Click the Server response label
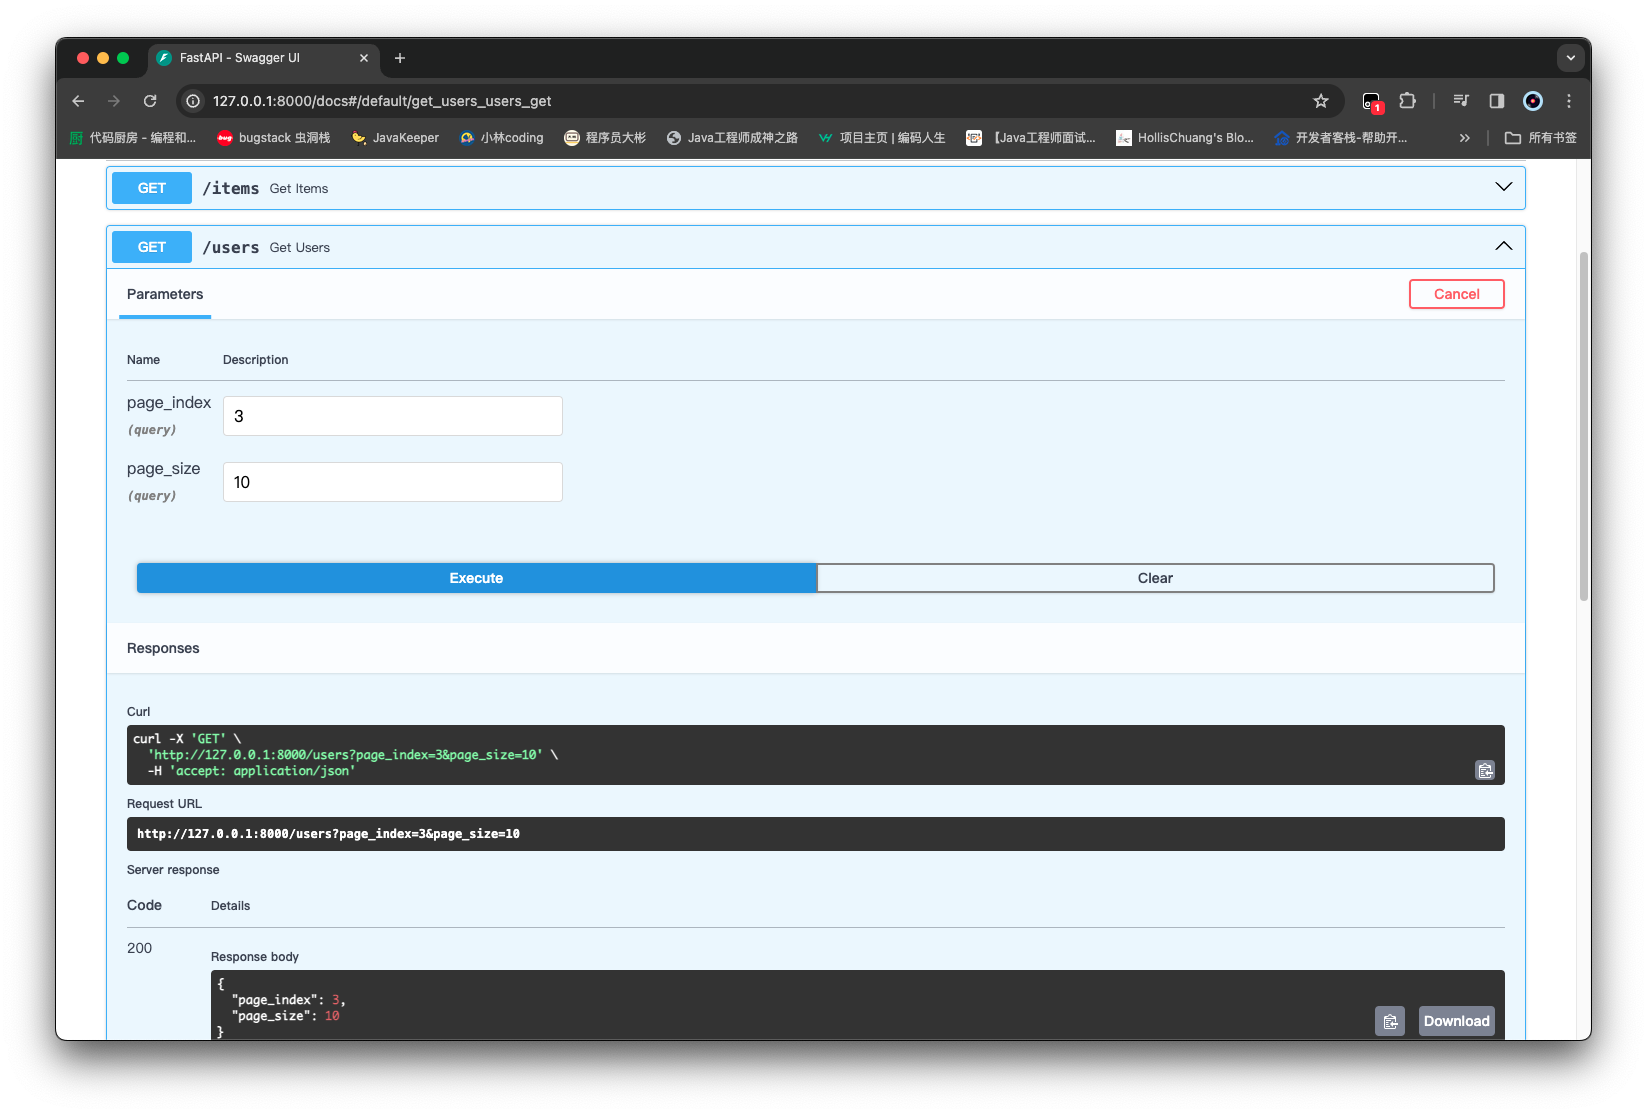Viewport: 1647px width, 1114px height. [173, 870]
